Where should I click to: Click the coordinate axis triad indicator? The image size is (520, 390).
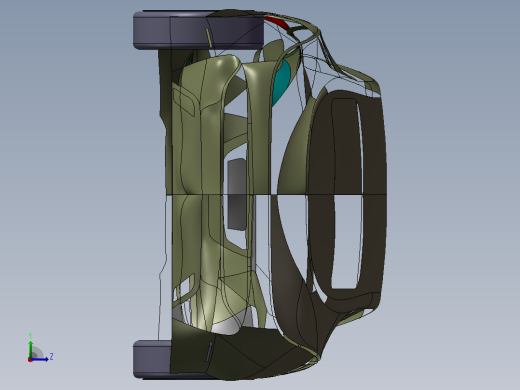40,349
